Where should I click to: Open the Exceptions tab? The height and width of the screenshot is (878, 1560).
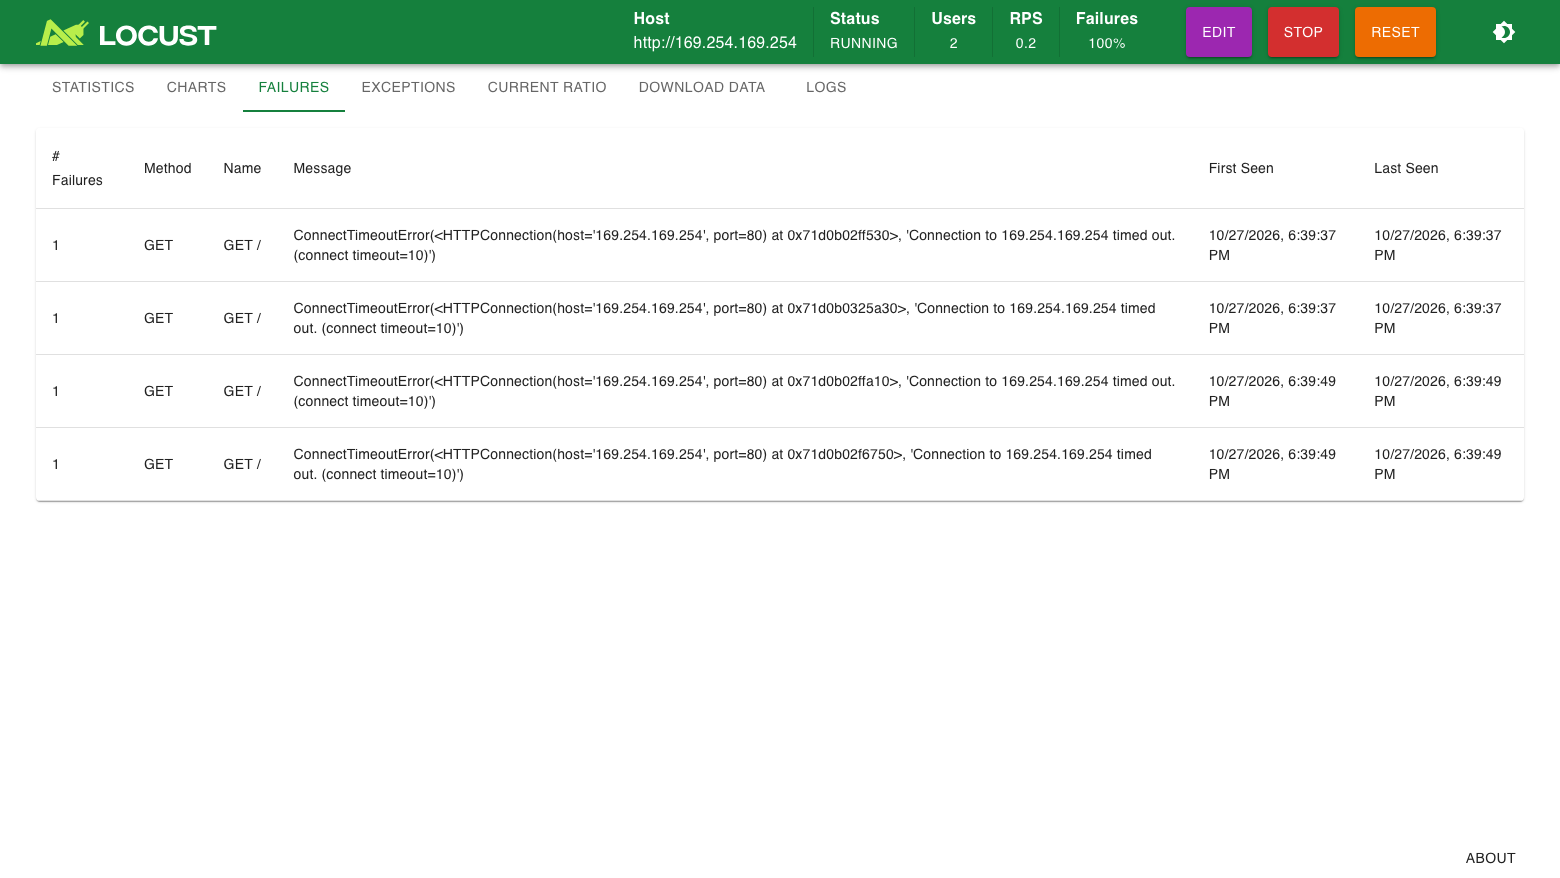pyautogui.click(x=408, y=87)
